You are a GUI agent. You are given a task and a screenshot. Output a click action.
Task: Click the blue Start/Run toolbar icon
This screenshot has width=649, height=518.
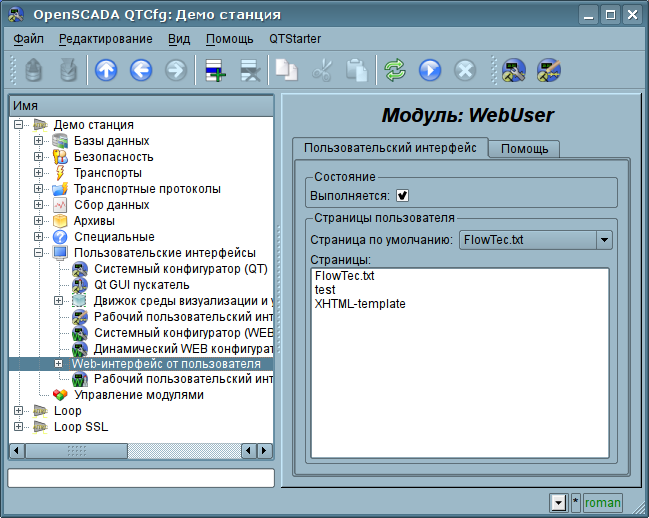[430, 70]
